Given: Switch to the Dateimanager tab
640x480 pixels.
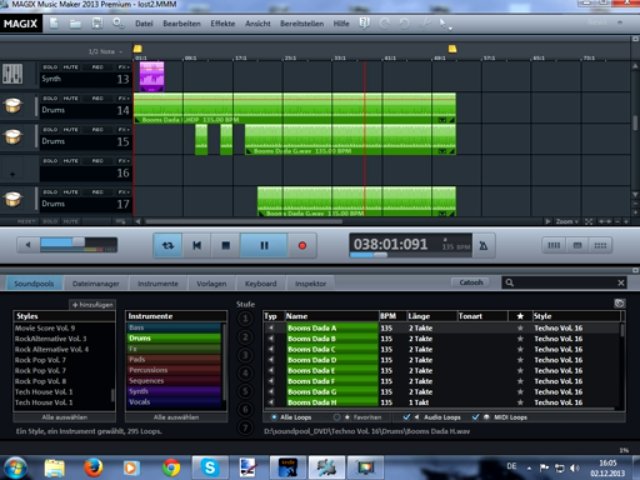Looking at the screenshot, I should [95, 283].
